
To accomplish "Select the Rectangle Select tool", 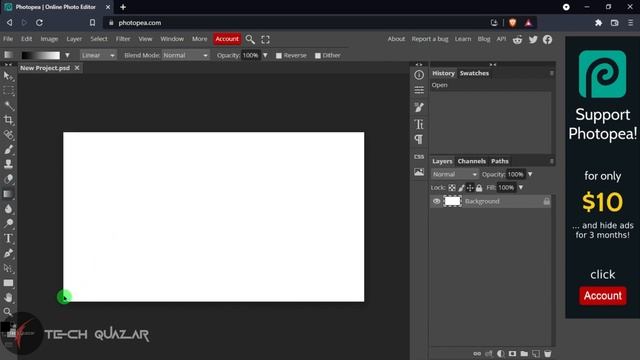I will pyautogui.click(x=8, y=91).
